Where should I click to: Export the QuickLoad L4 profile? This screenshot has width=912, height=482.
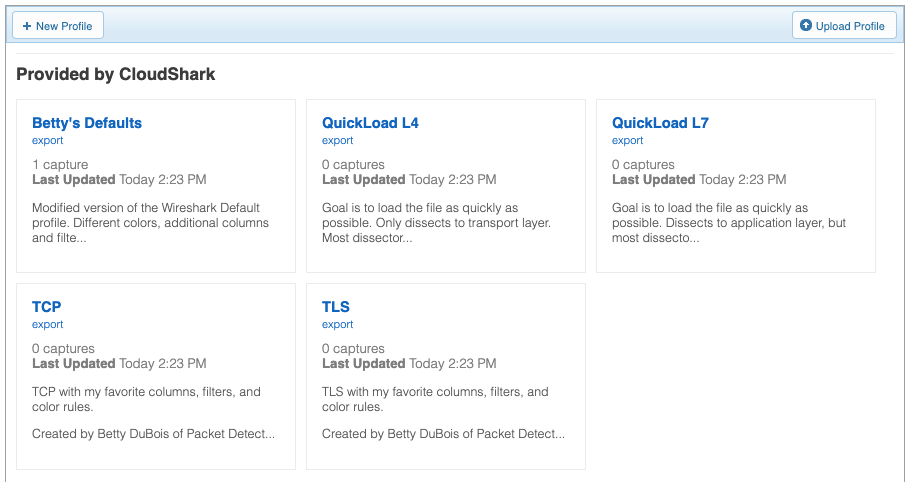click(x=337, y=140)
